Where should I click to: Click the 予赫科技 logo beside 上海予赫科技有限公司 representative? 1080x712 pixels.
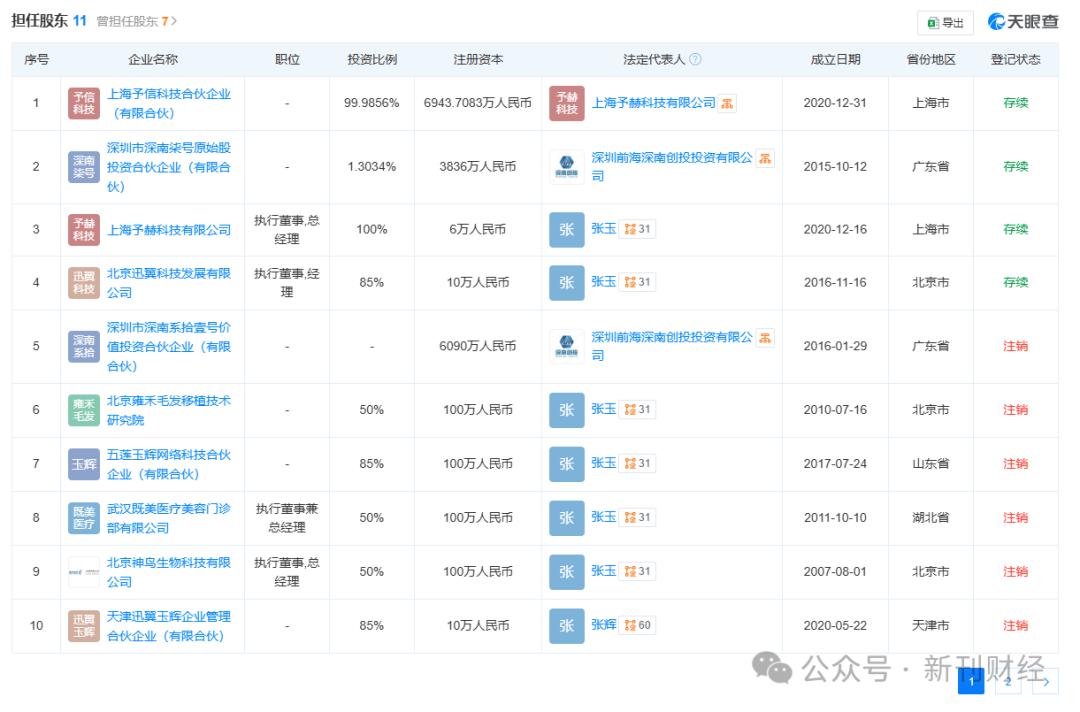pyautogui.click(x=567, y=103)
